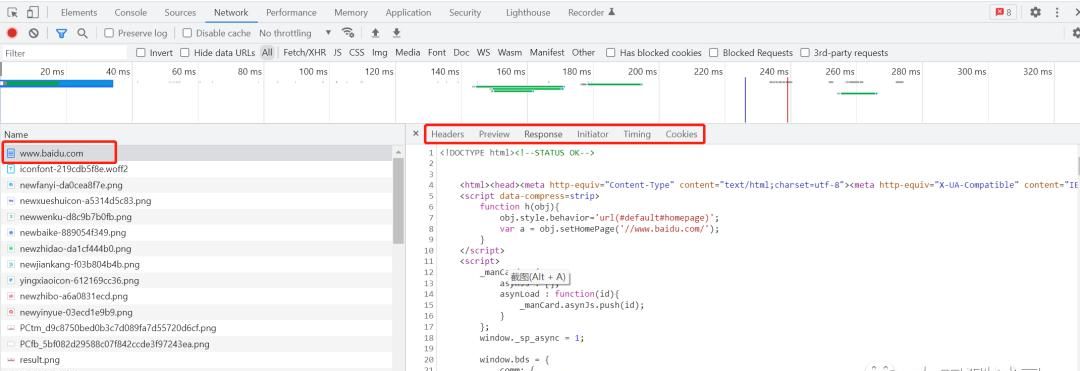Toggle the device toolbar icon
1080x371 pixels.
coord(32,12)
